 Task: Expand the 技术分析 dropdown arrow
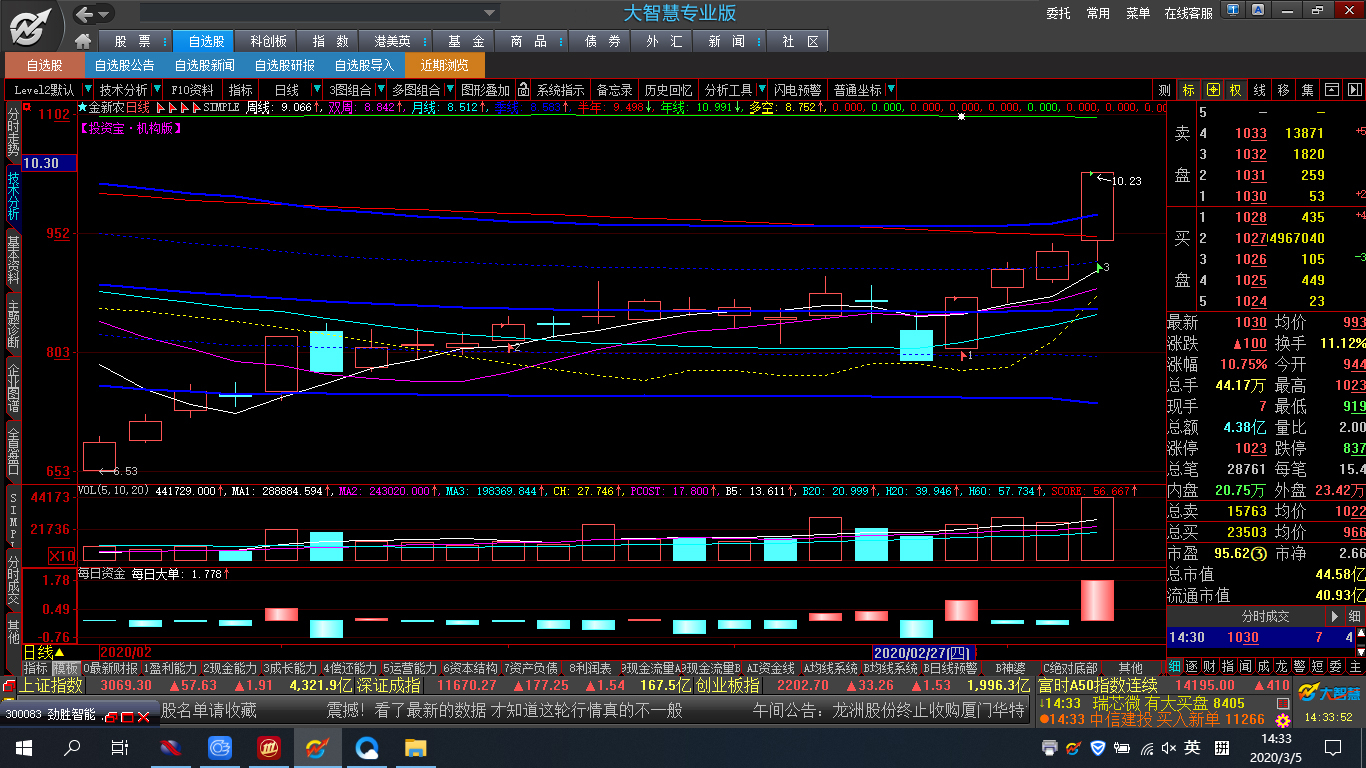click(x=158, y=90)
